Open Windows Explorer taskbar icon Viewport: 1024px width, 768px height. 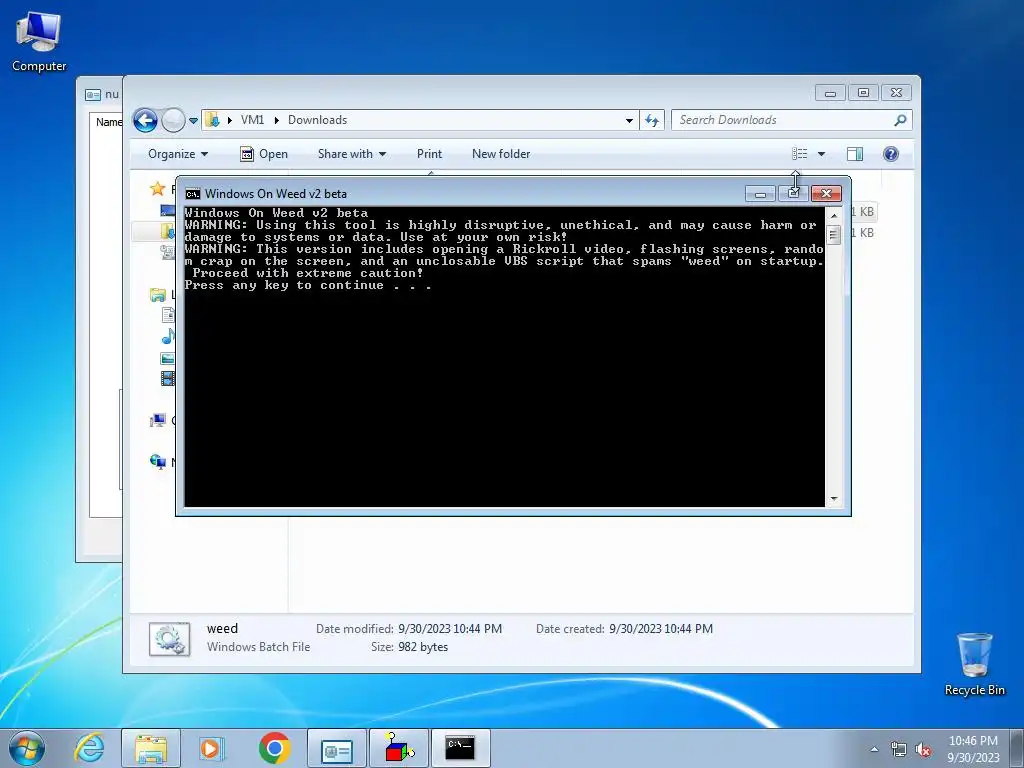point(151,748)
